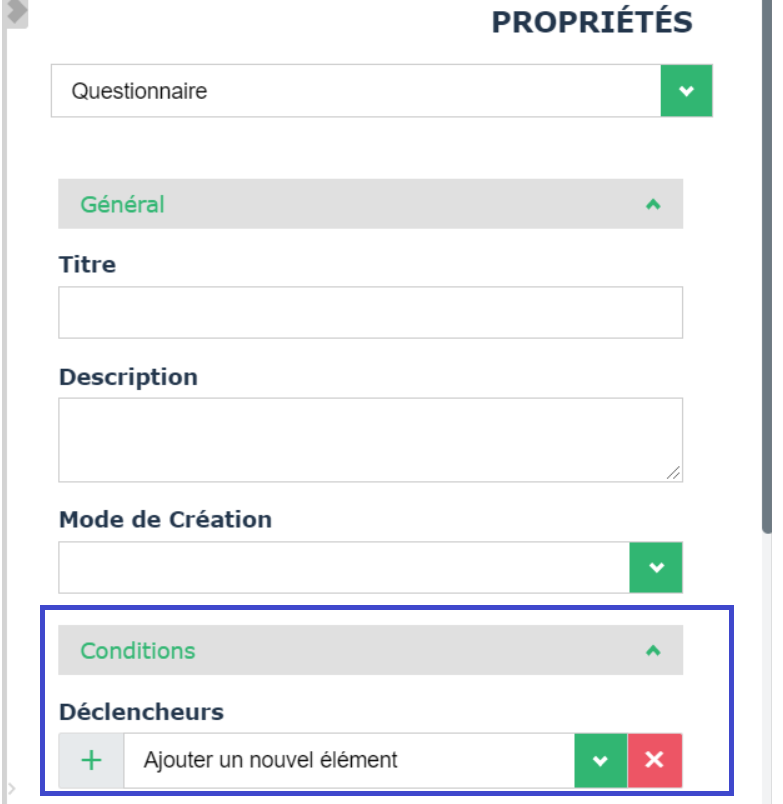Open the Questionnaire dropdown with its green arrow

point(686,91)
